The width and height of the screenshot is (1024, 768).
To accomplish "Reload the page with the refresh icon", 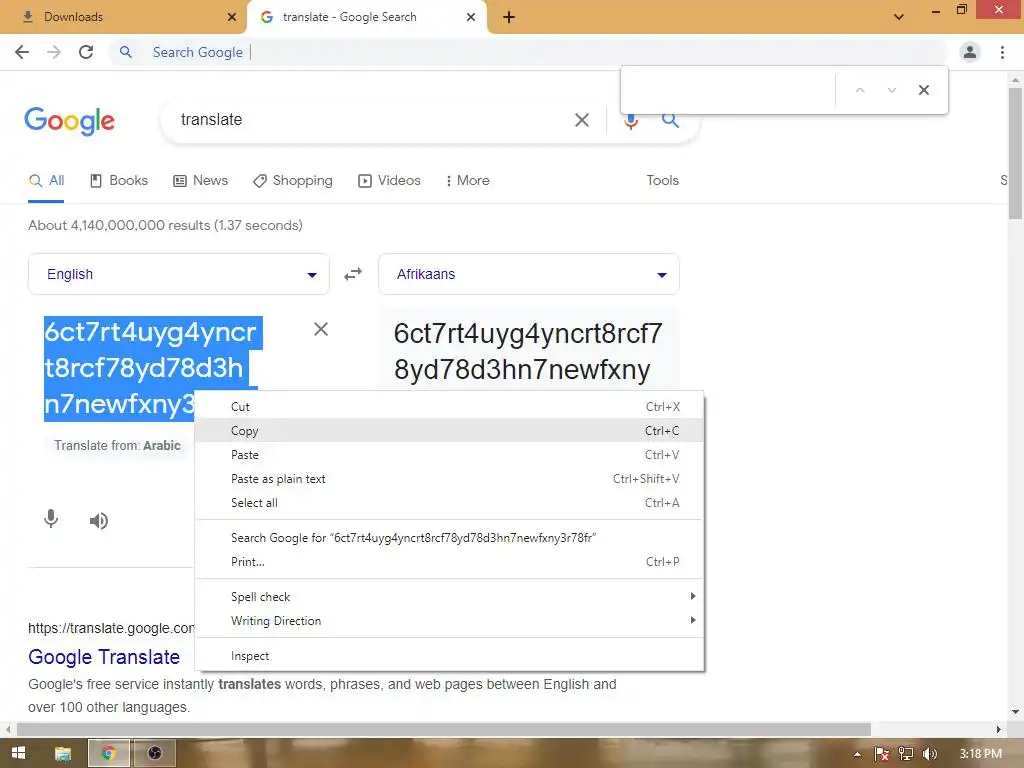I will [86, 52].
